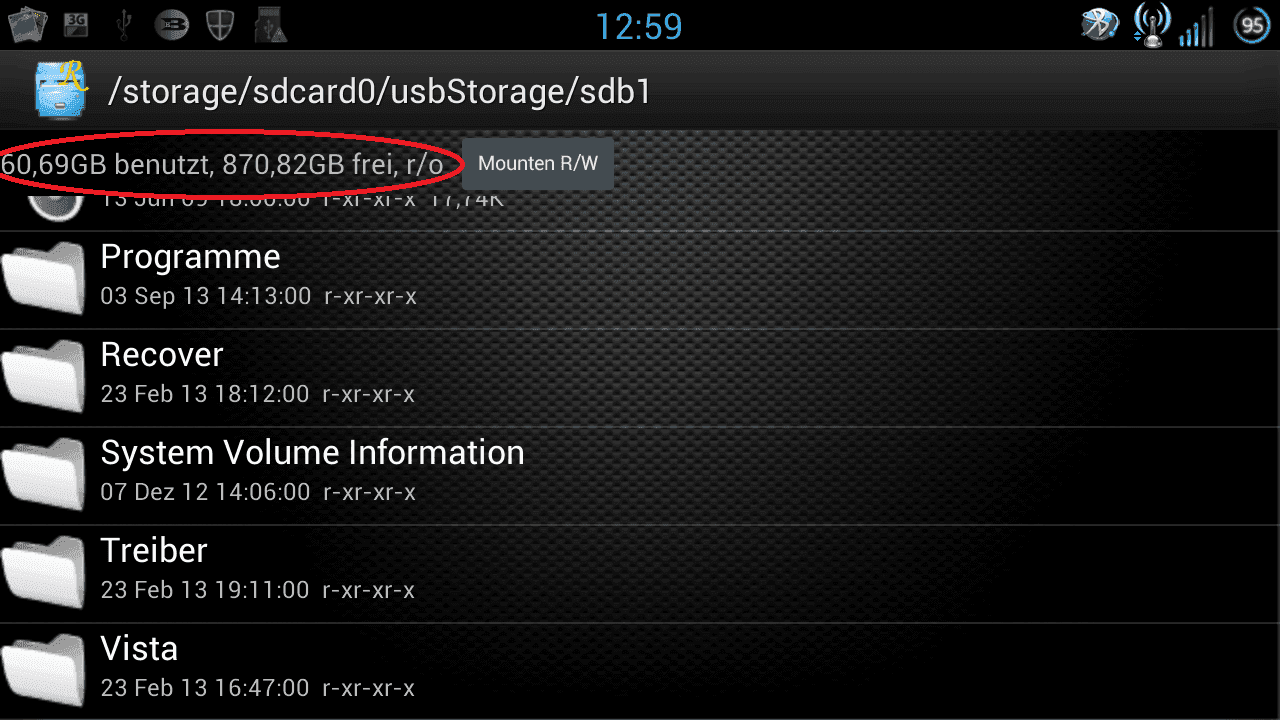Open the Programme folder icon
Image resolution: width=1280 pixels, height=720 pixels.
coord(43,279)
